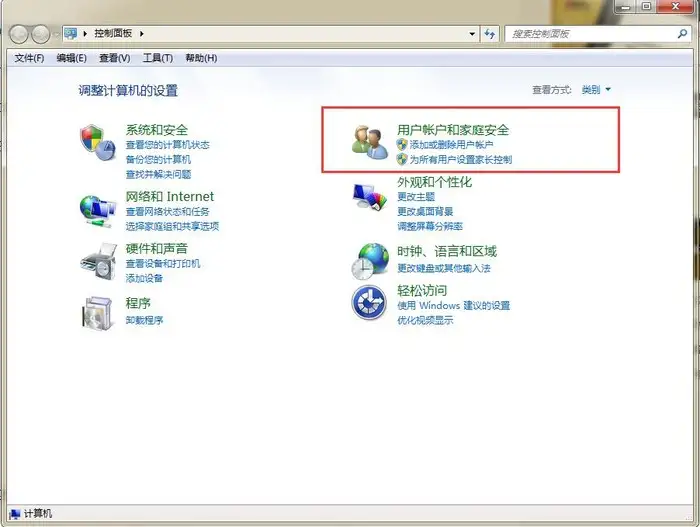Open the Ease of Access circular icon
This screenshot has width=700, height=527.
point(369,302)
